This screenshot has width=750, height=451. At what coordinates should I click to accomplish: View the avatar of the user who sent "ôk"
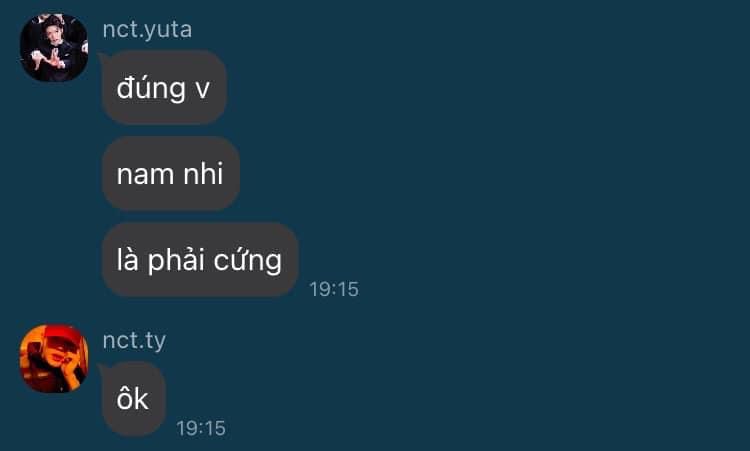[54, 358]
